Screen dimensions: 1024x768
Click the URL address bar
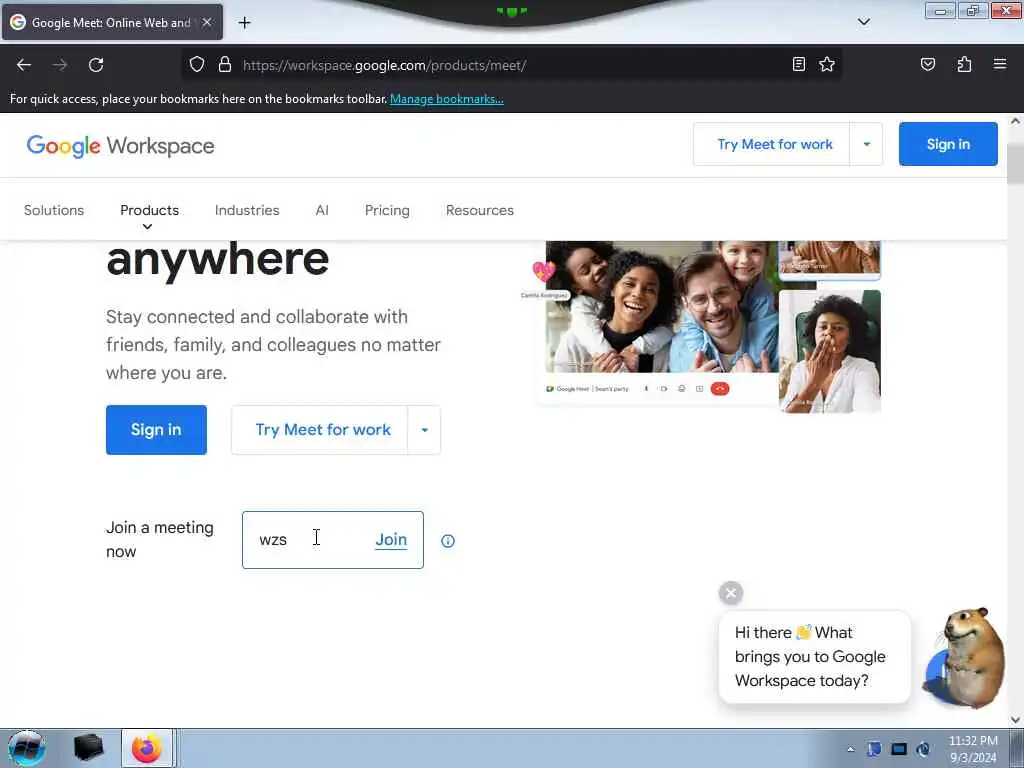click(x=509, y=65)
